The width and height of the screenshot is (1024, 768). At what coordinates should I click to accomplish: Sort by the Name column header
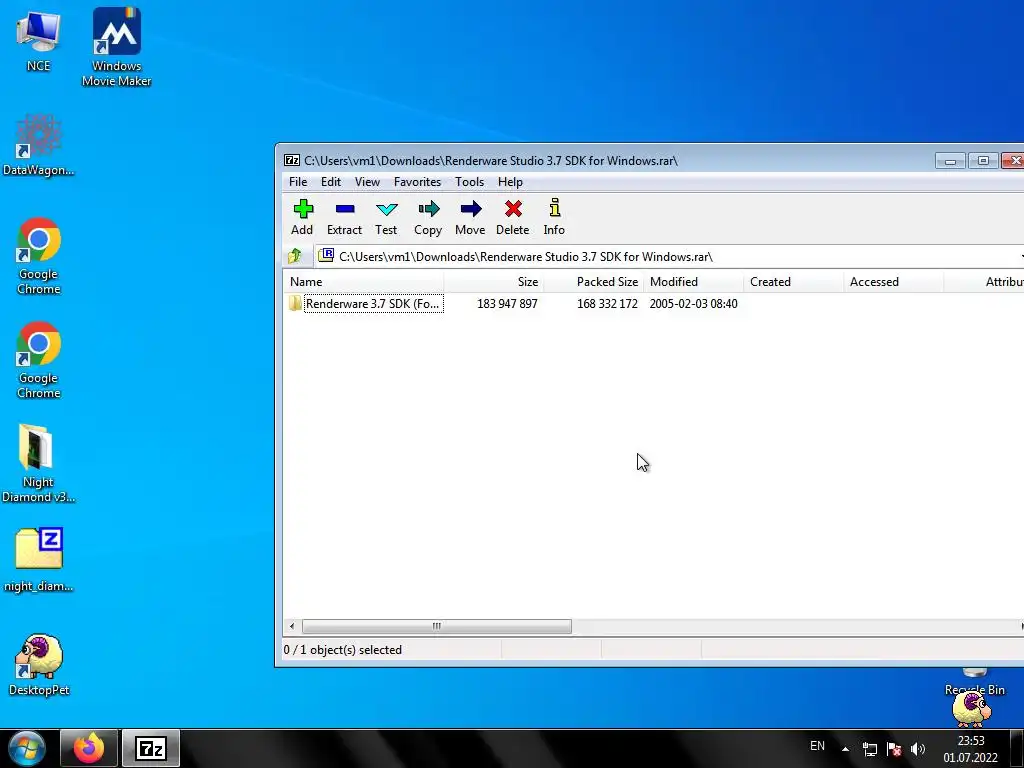coord(364,281)
